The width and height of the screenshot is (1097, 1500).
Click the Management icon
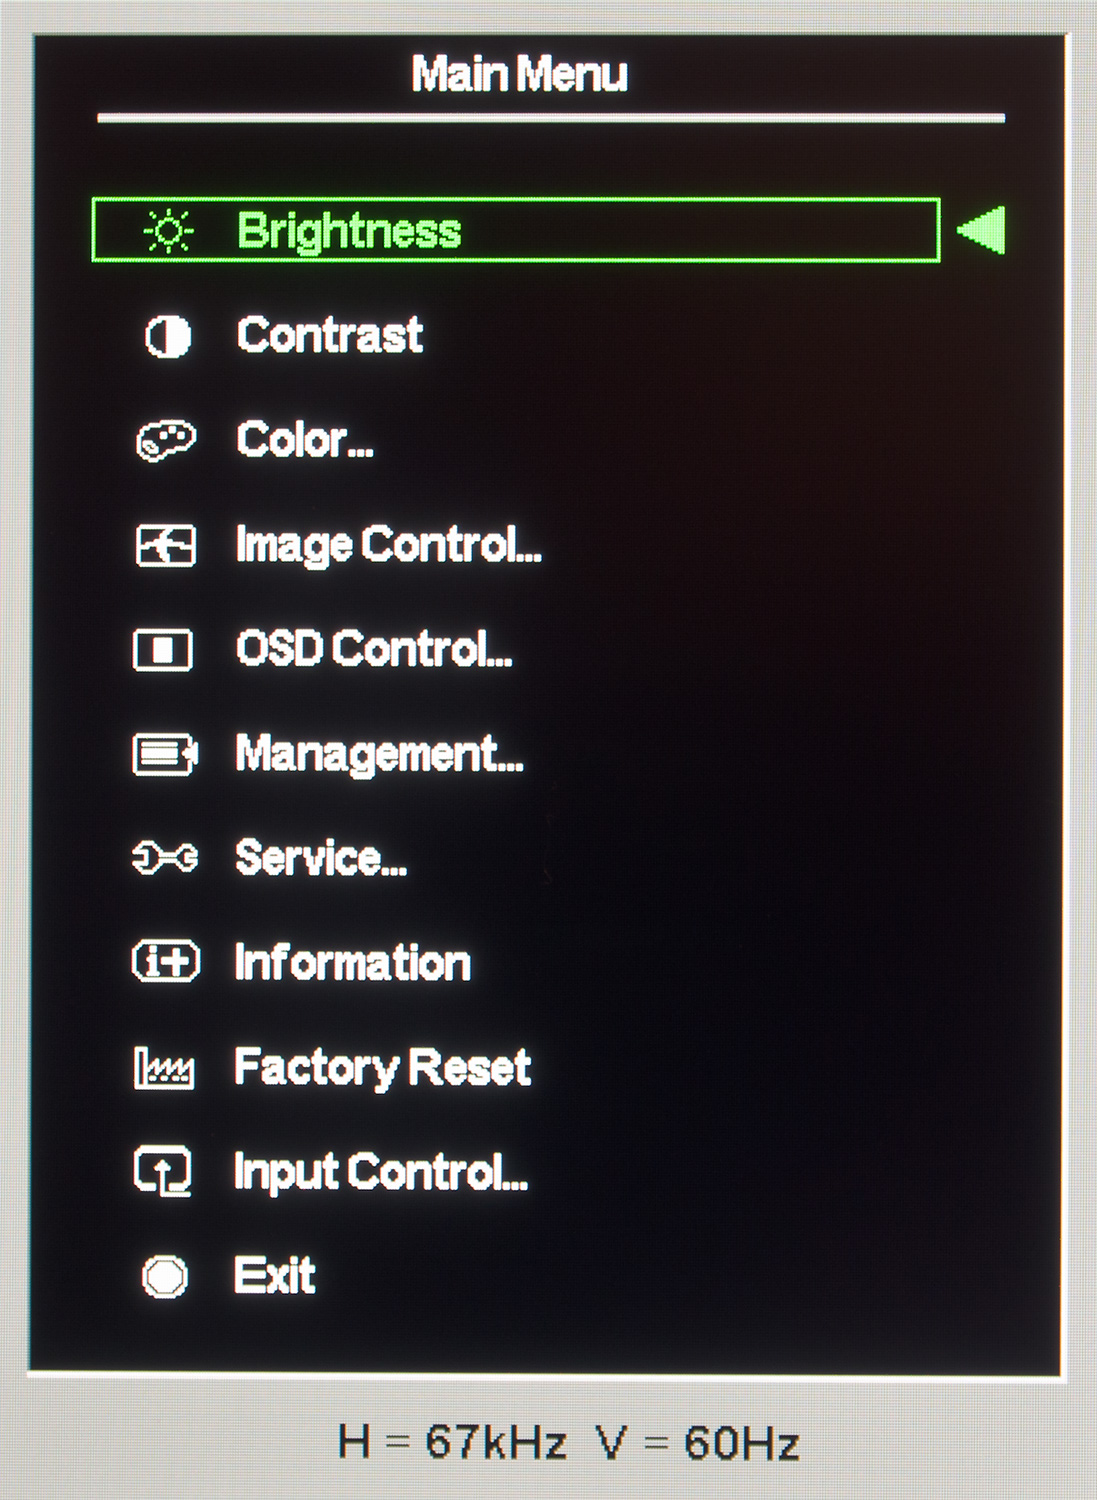[165, 754]
